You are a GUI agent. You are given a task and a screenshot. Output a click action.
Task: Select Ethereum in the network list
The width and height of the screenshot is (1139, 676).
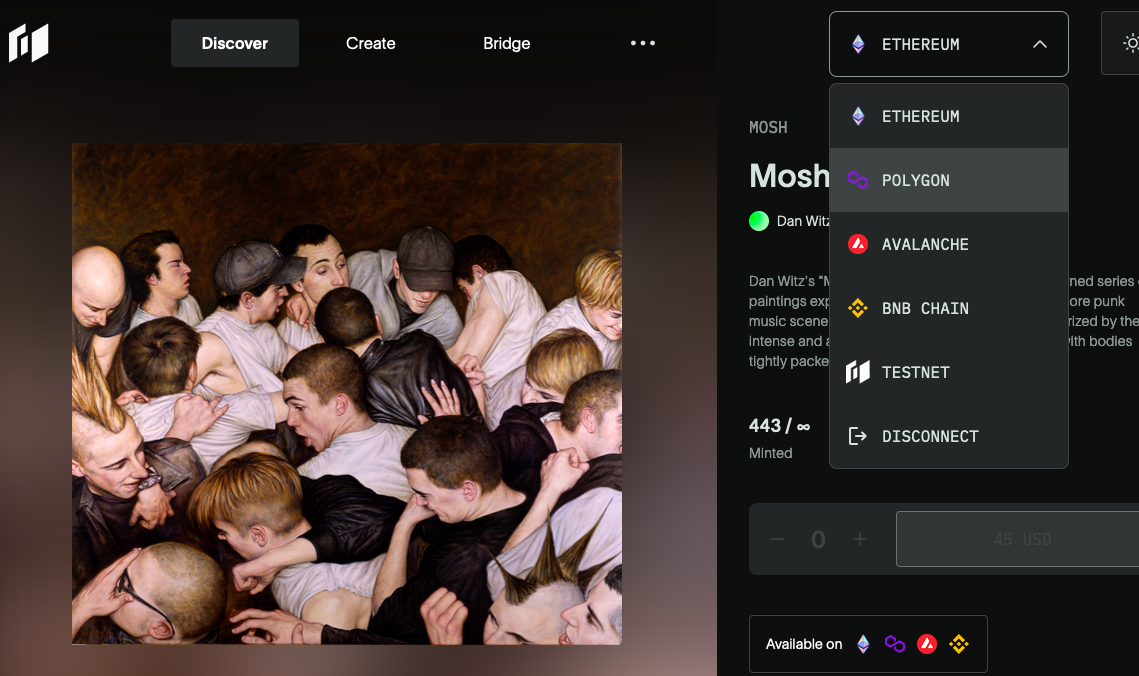point(949,116)
